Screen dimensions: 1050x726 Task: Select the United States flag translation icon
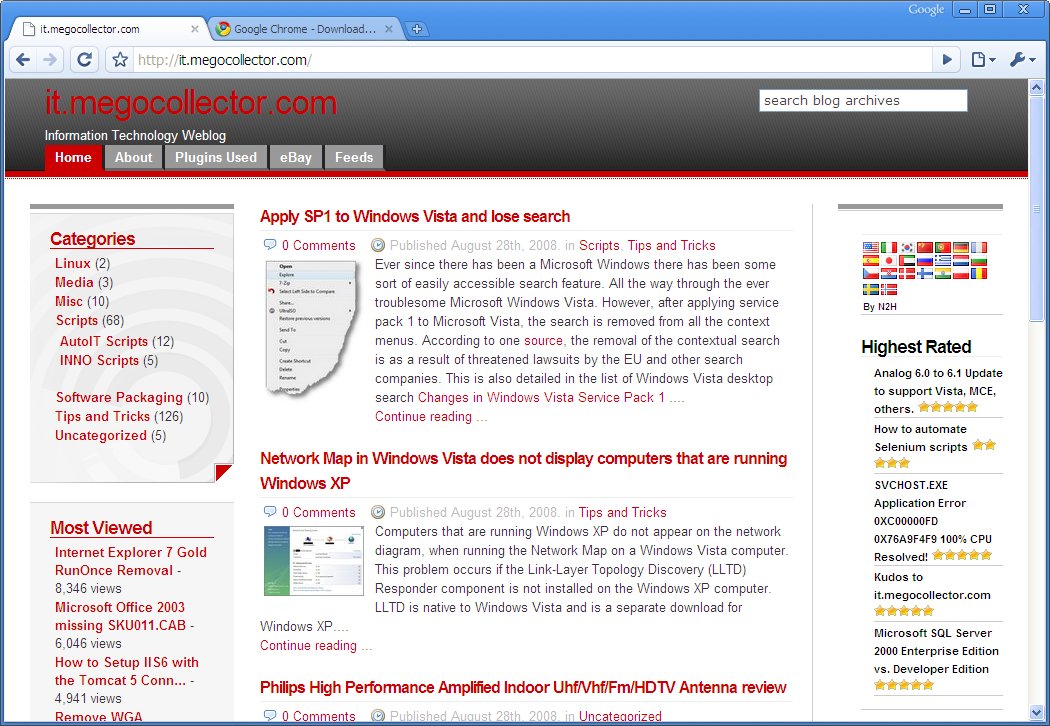pyautogui.click(x=871, y=247)
